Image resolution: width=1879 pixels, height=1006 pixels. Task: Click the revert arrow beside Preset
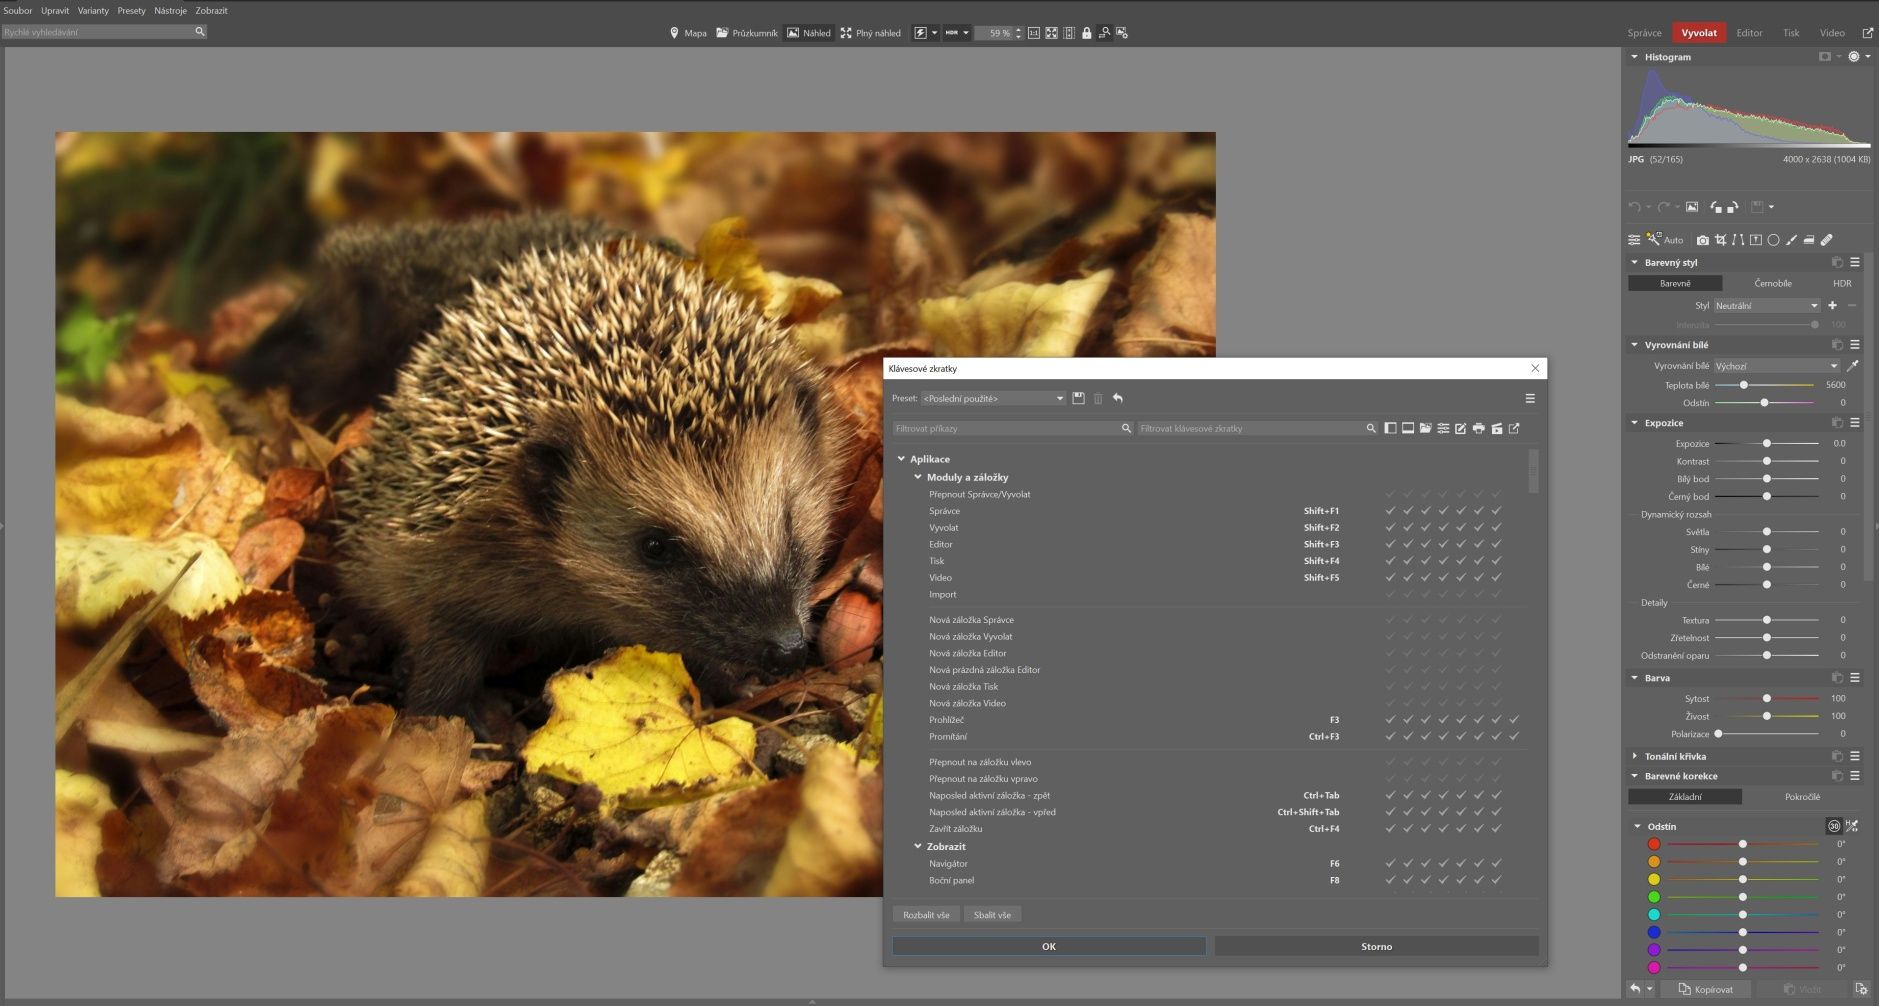tap(1118, 399)
